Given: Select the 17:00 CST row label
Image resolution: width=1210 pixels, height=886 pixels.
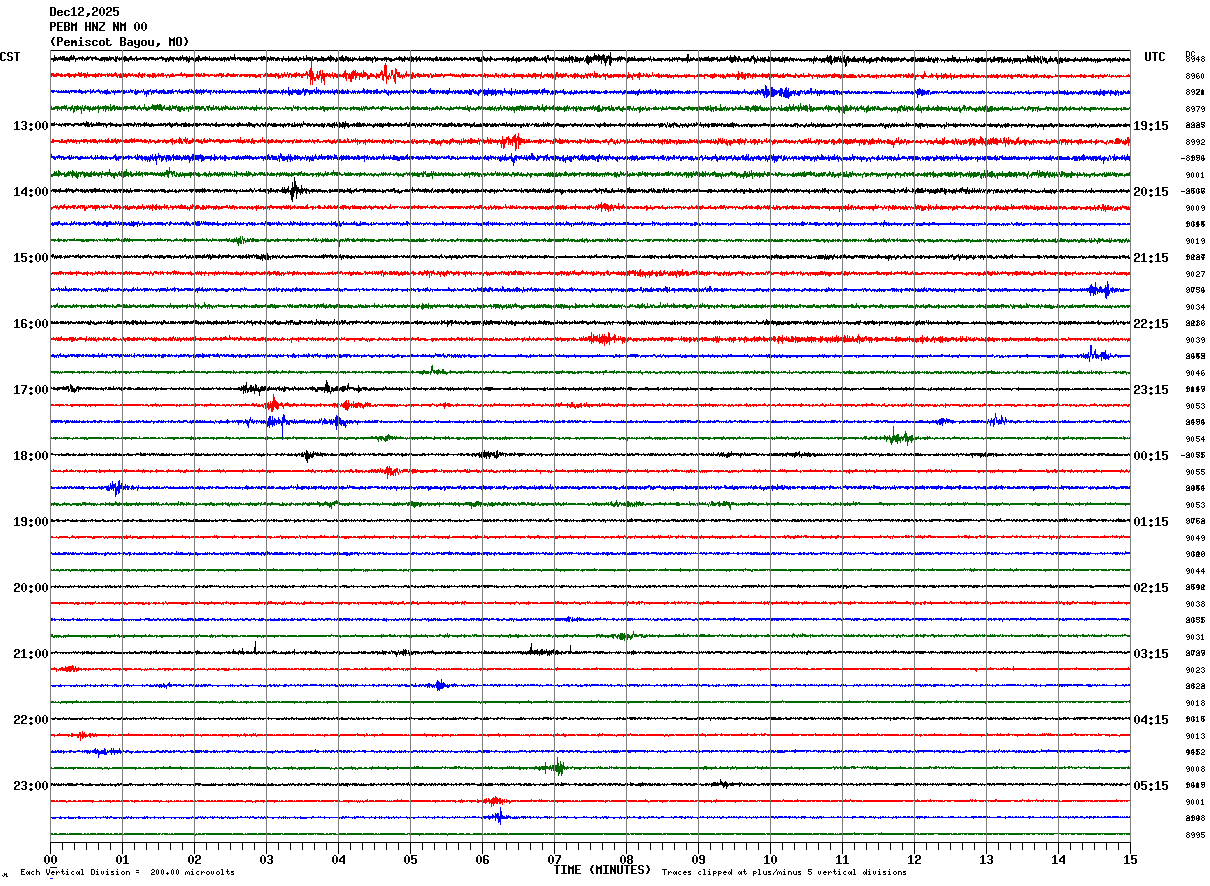Looking at the screenshot, I should point(31,390).
